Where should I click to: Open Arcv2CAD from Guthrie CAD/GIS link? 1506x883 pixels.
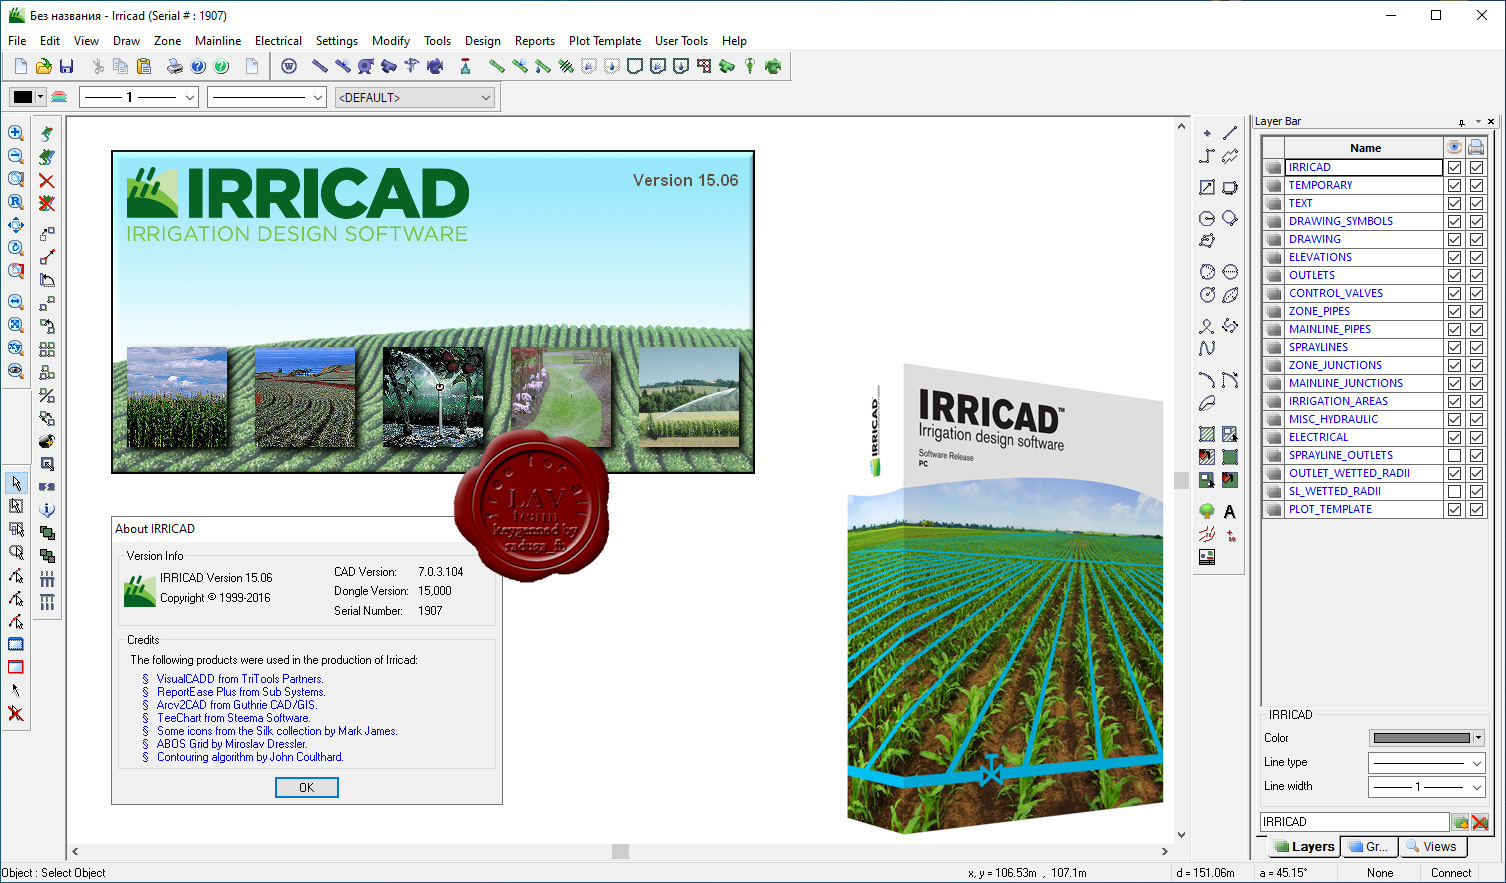pos(237,705)
